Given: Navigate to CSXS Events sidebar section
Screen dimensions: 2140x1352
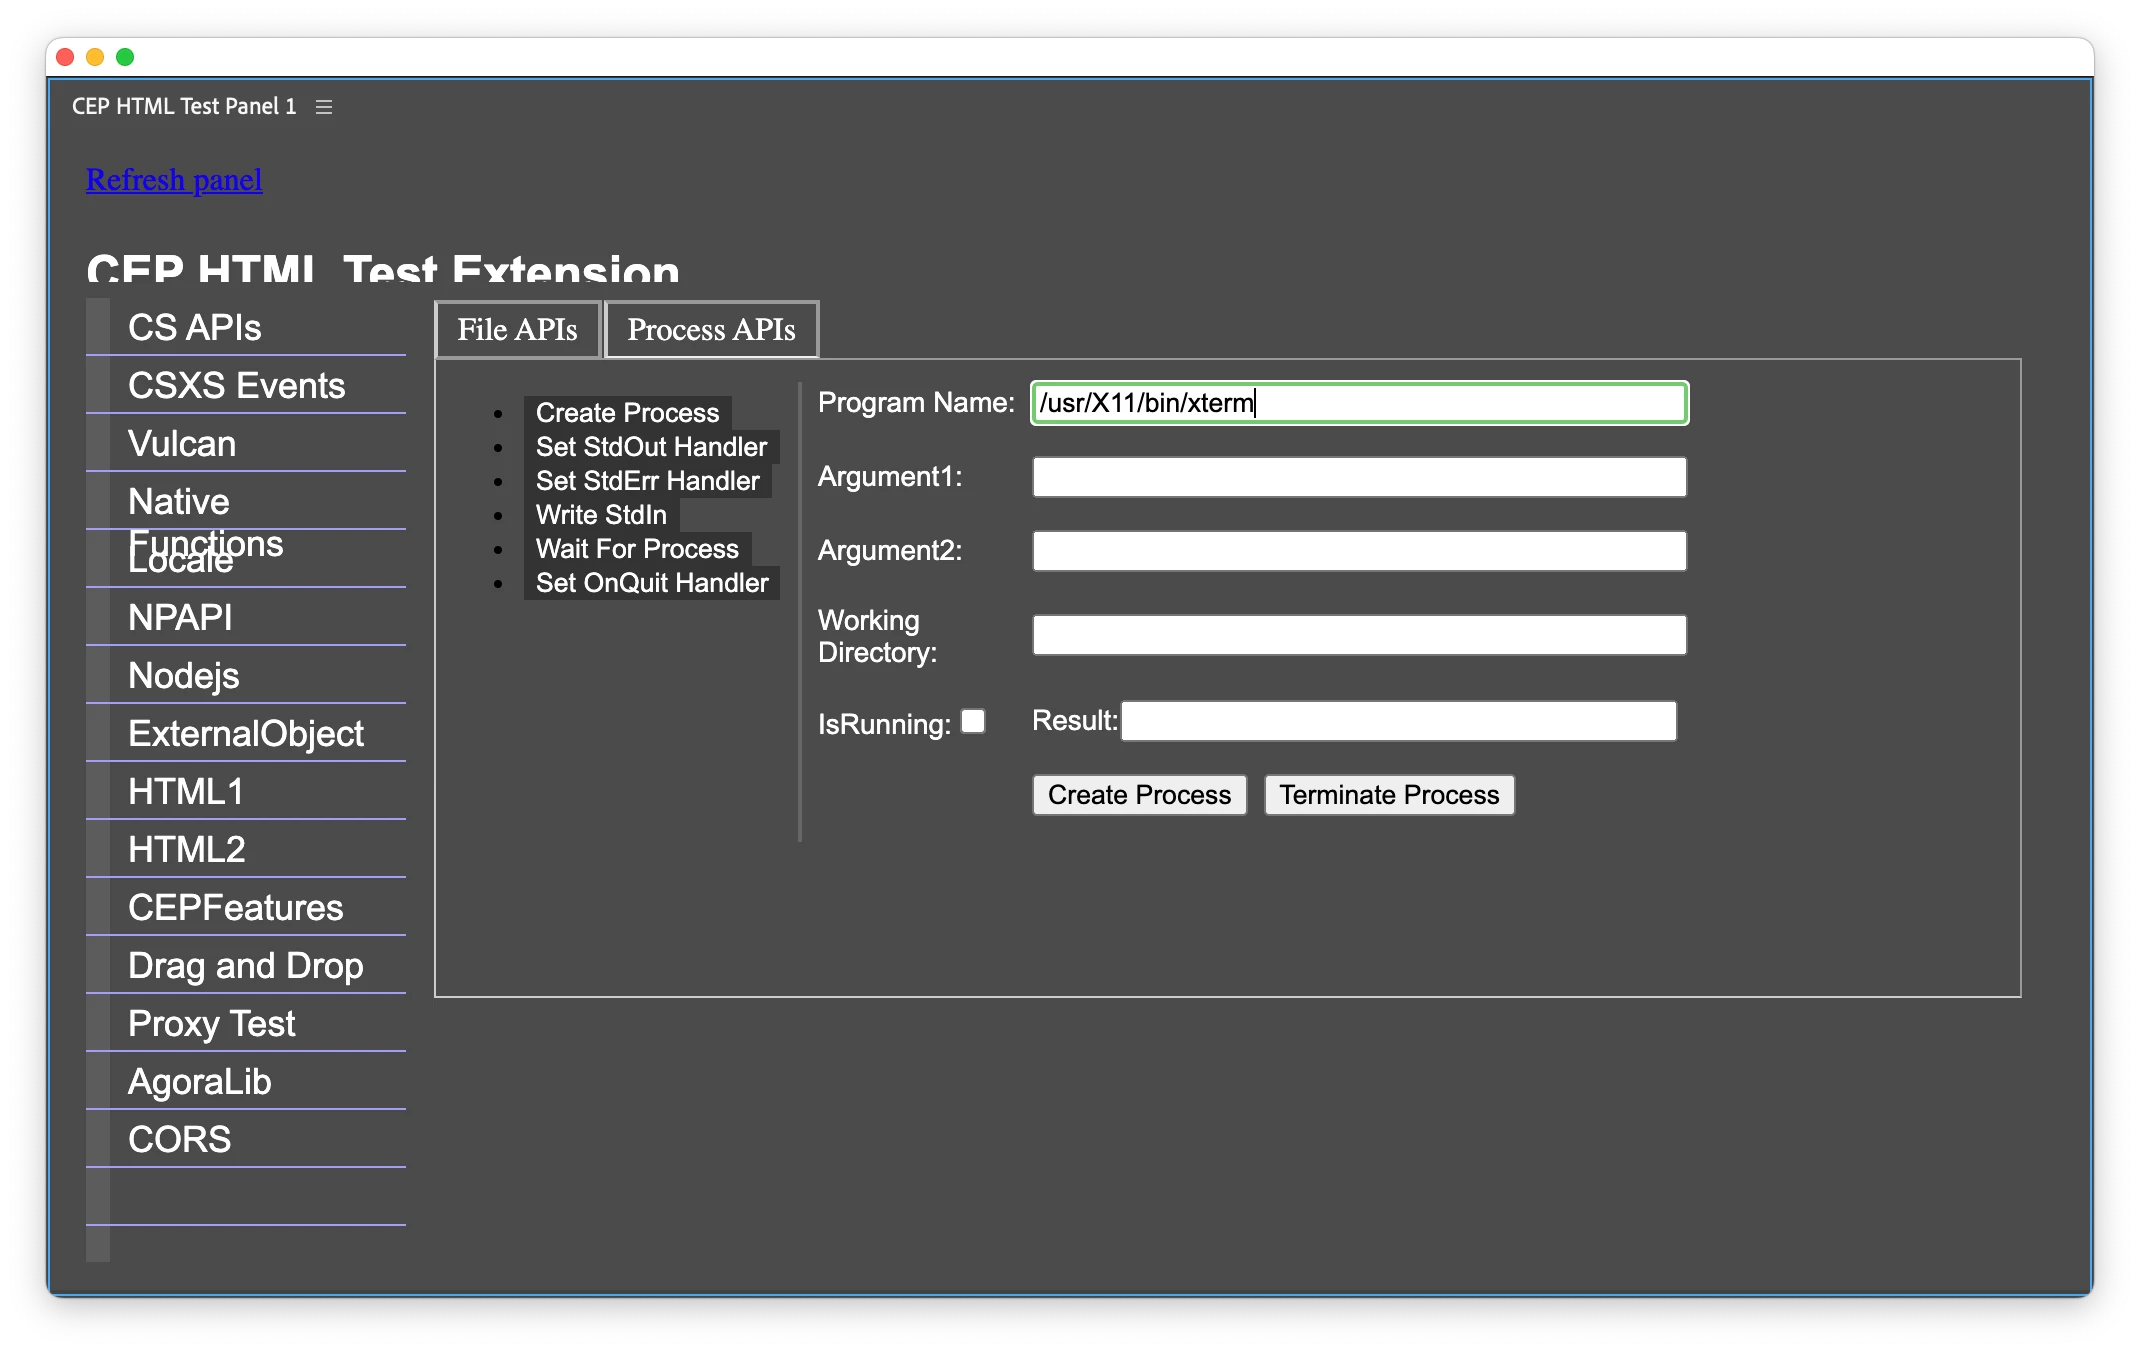Looking at the screenshot, I should [x=236, y=386].
